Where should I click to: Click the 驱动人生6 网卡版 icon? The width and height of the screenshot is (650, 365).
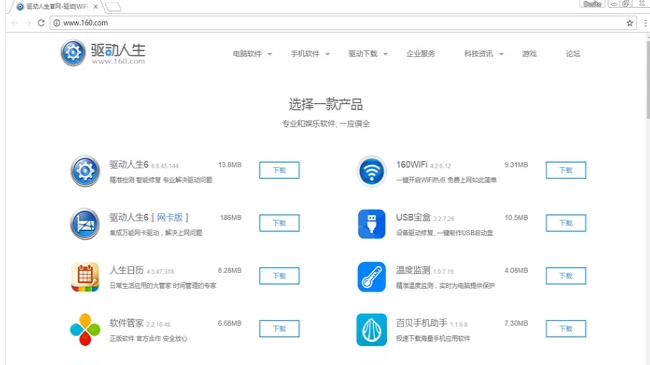point(85,224)
